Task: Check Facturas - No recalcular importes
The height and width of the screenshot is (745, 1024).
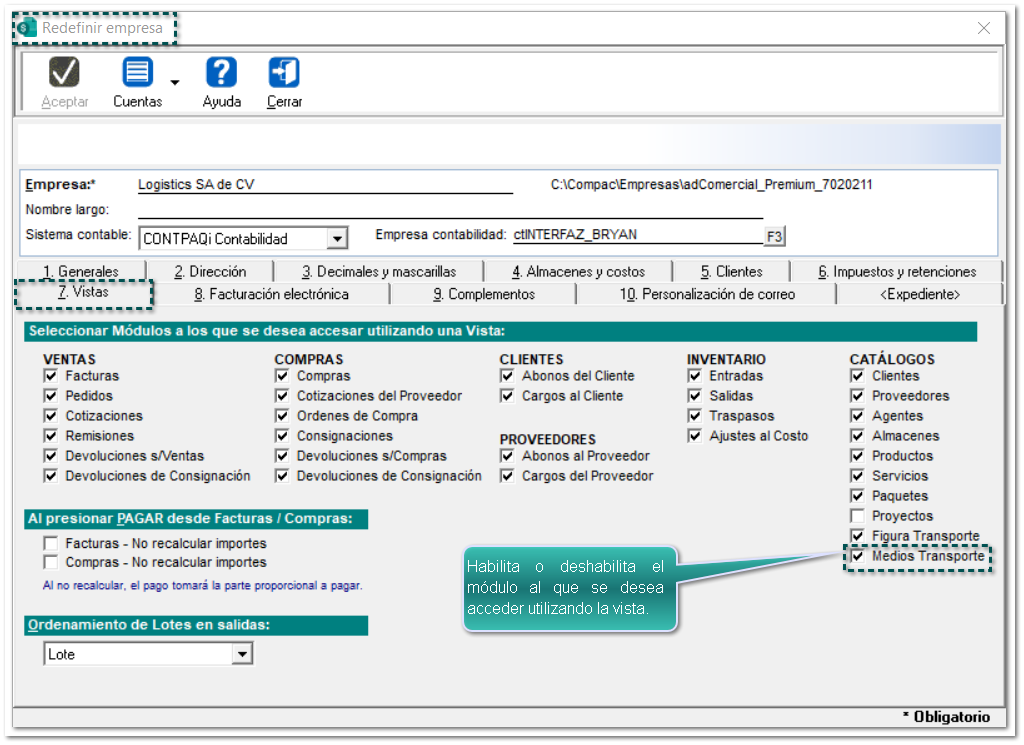Action: tap(50, 543)
